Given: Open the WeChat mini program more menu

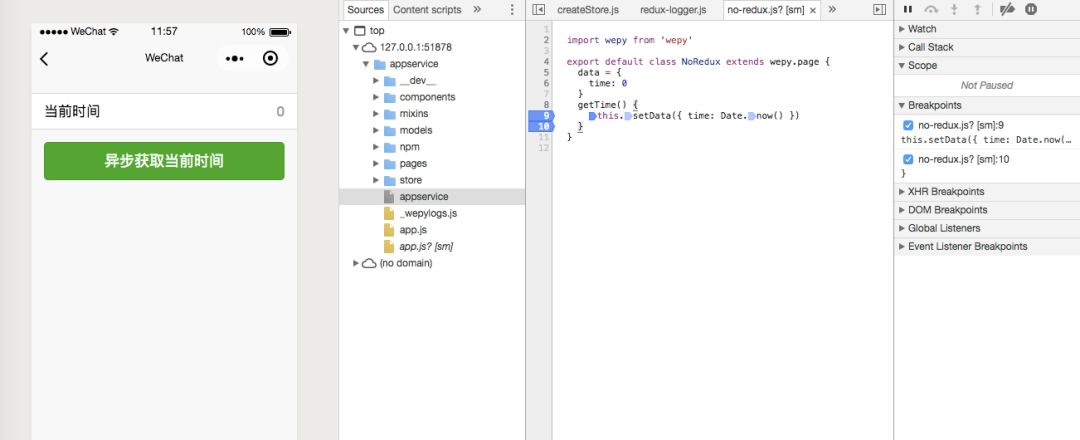Looking at the screenshot, I should [235, 59].
